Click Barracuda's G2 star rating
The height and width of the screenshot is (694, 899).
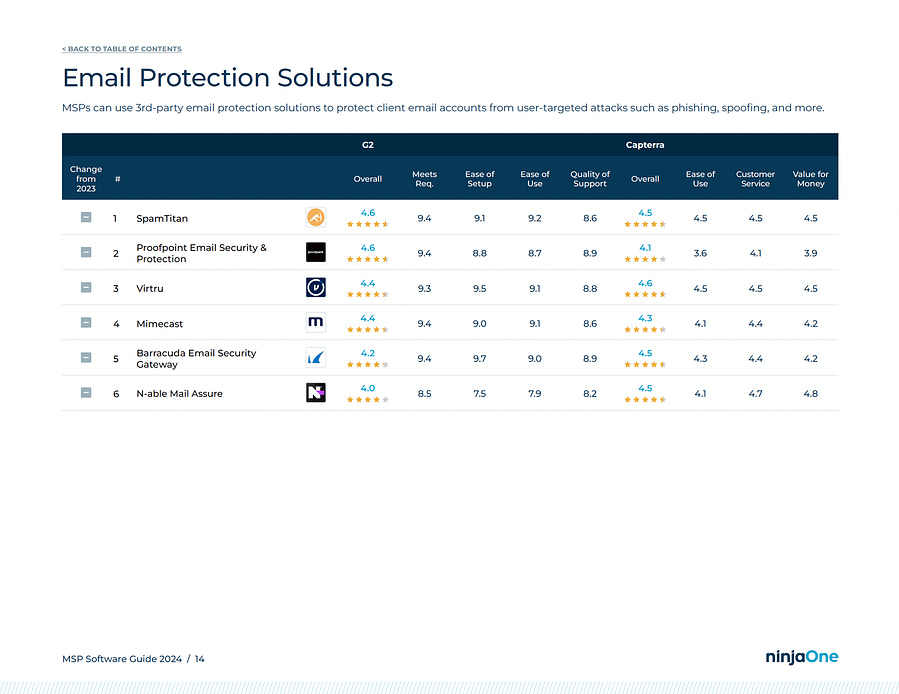tap(368, 365)
